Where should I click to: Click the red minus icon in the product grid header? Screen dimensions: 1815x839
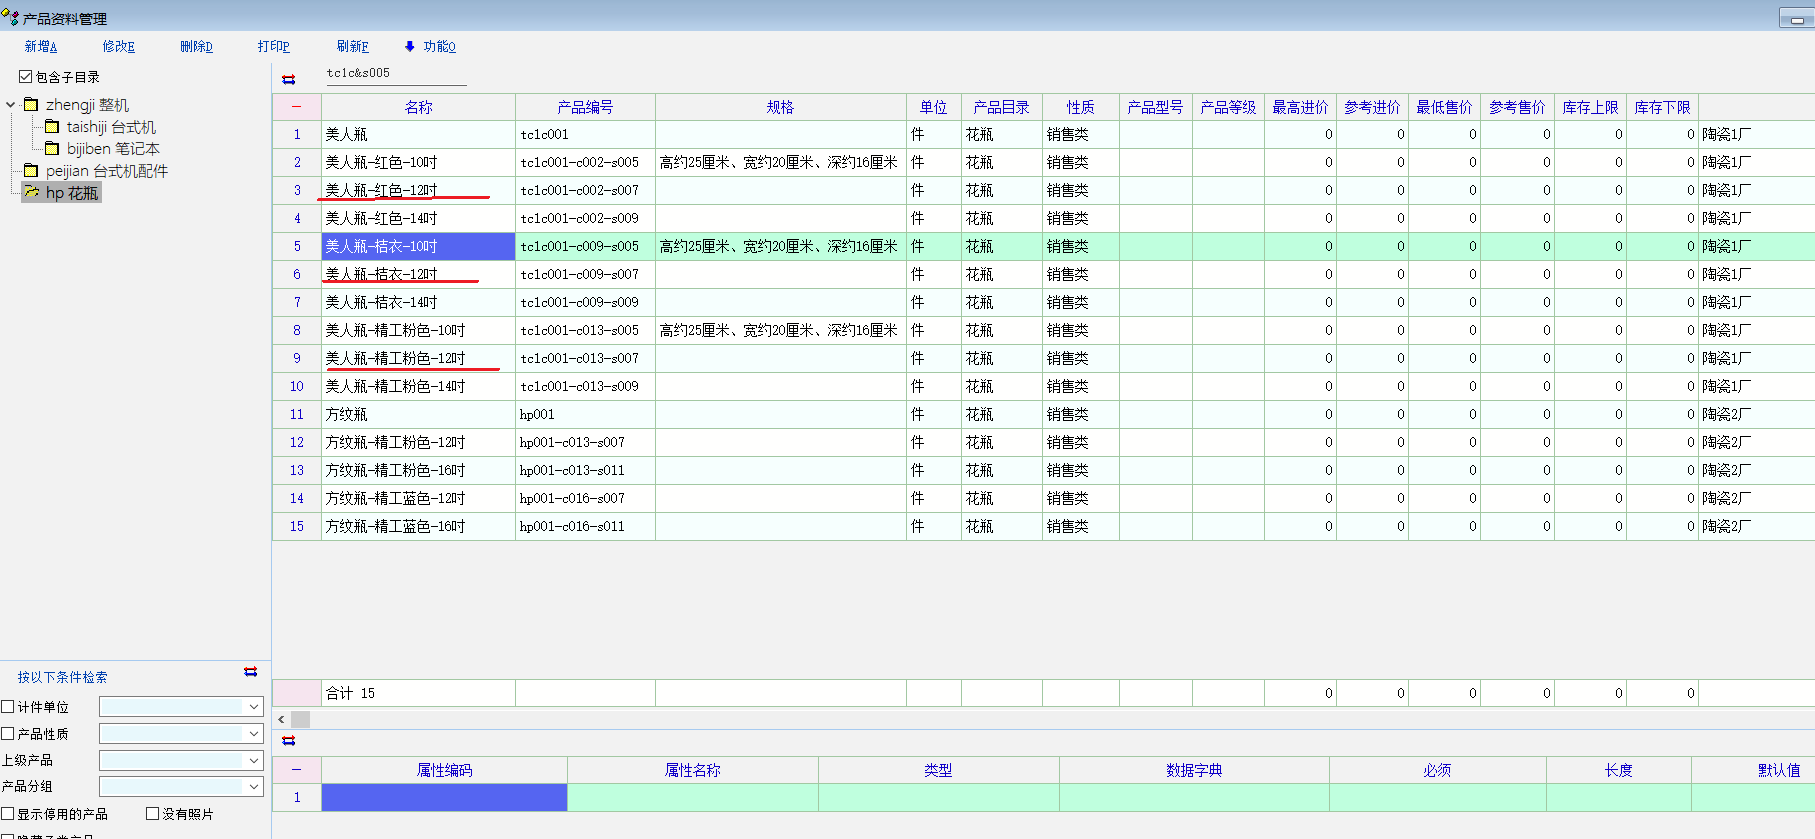point(296,107)
